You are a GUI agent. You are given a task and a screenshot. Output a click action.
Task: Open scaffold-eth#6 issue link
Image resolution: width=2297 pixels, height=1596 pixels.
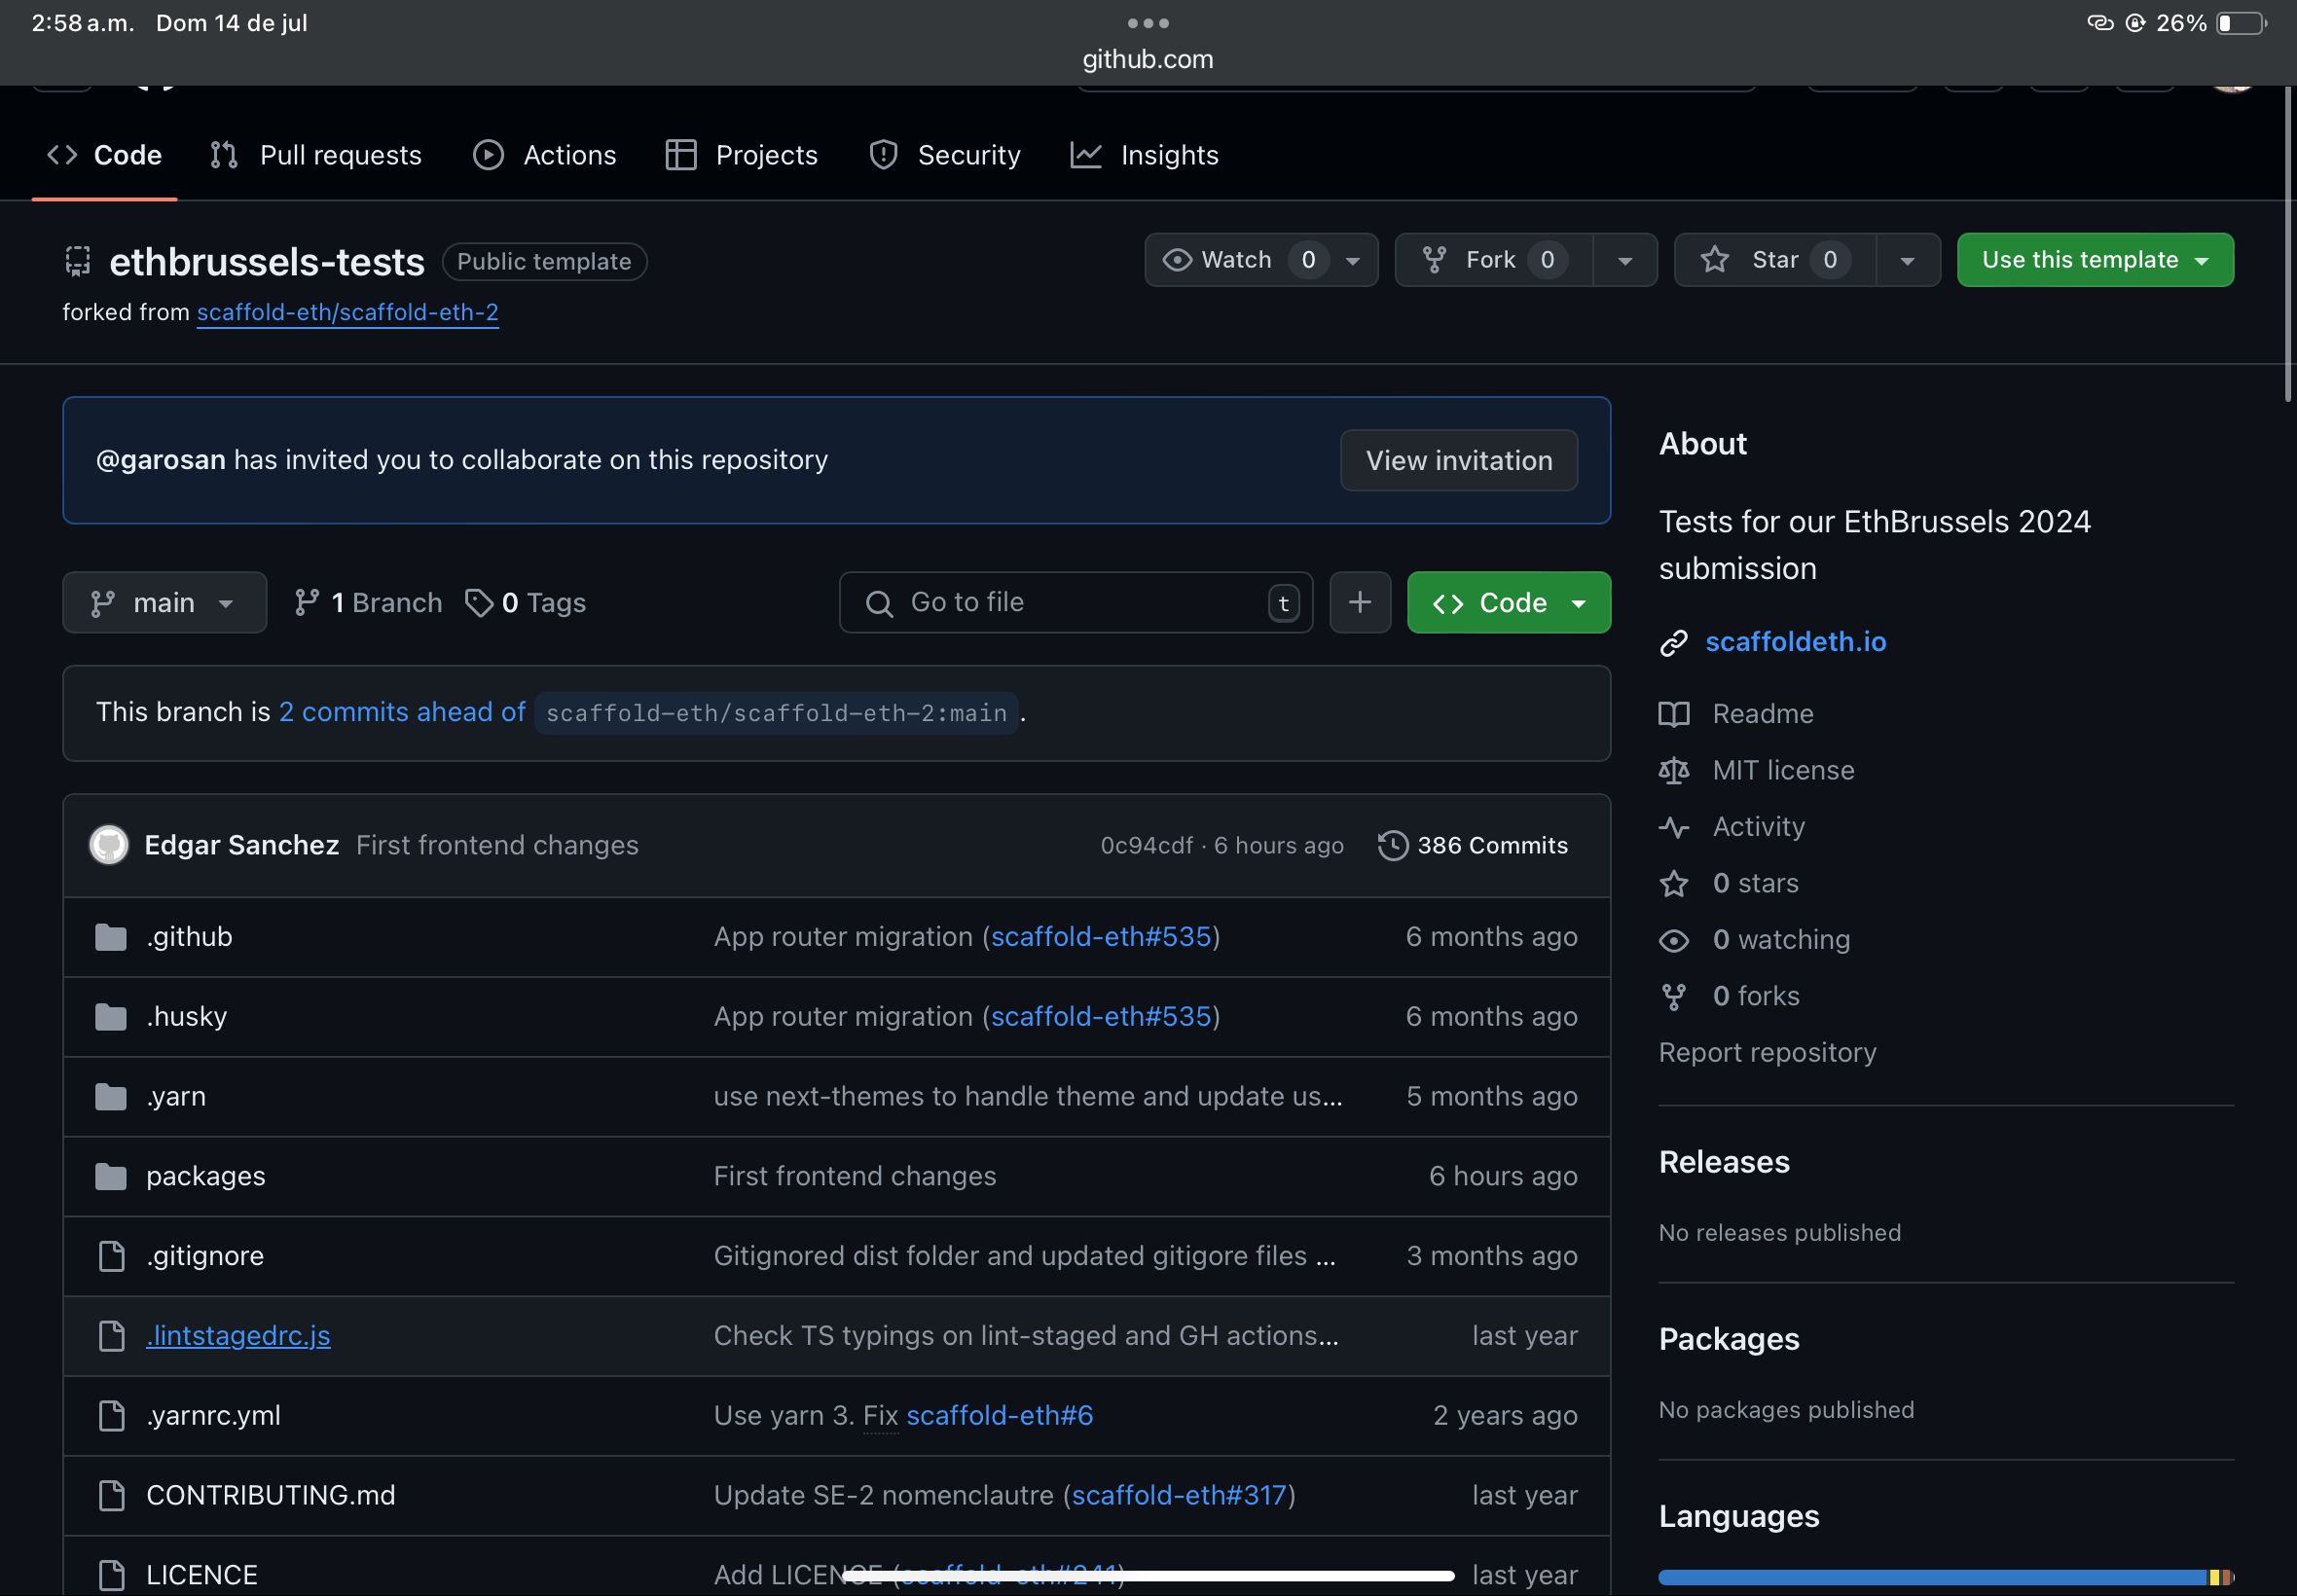[x=1000, y=1416]
